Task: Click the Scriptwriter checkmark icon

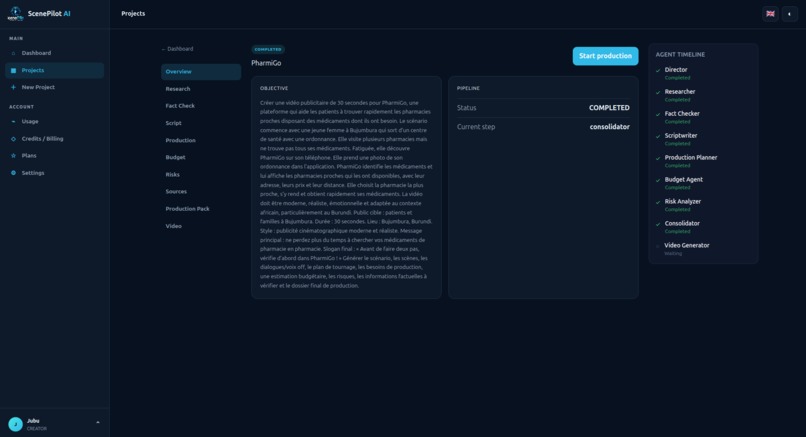Action: (658, 137)
